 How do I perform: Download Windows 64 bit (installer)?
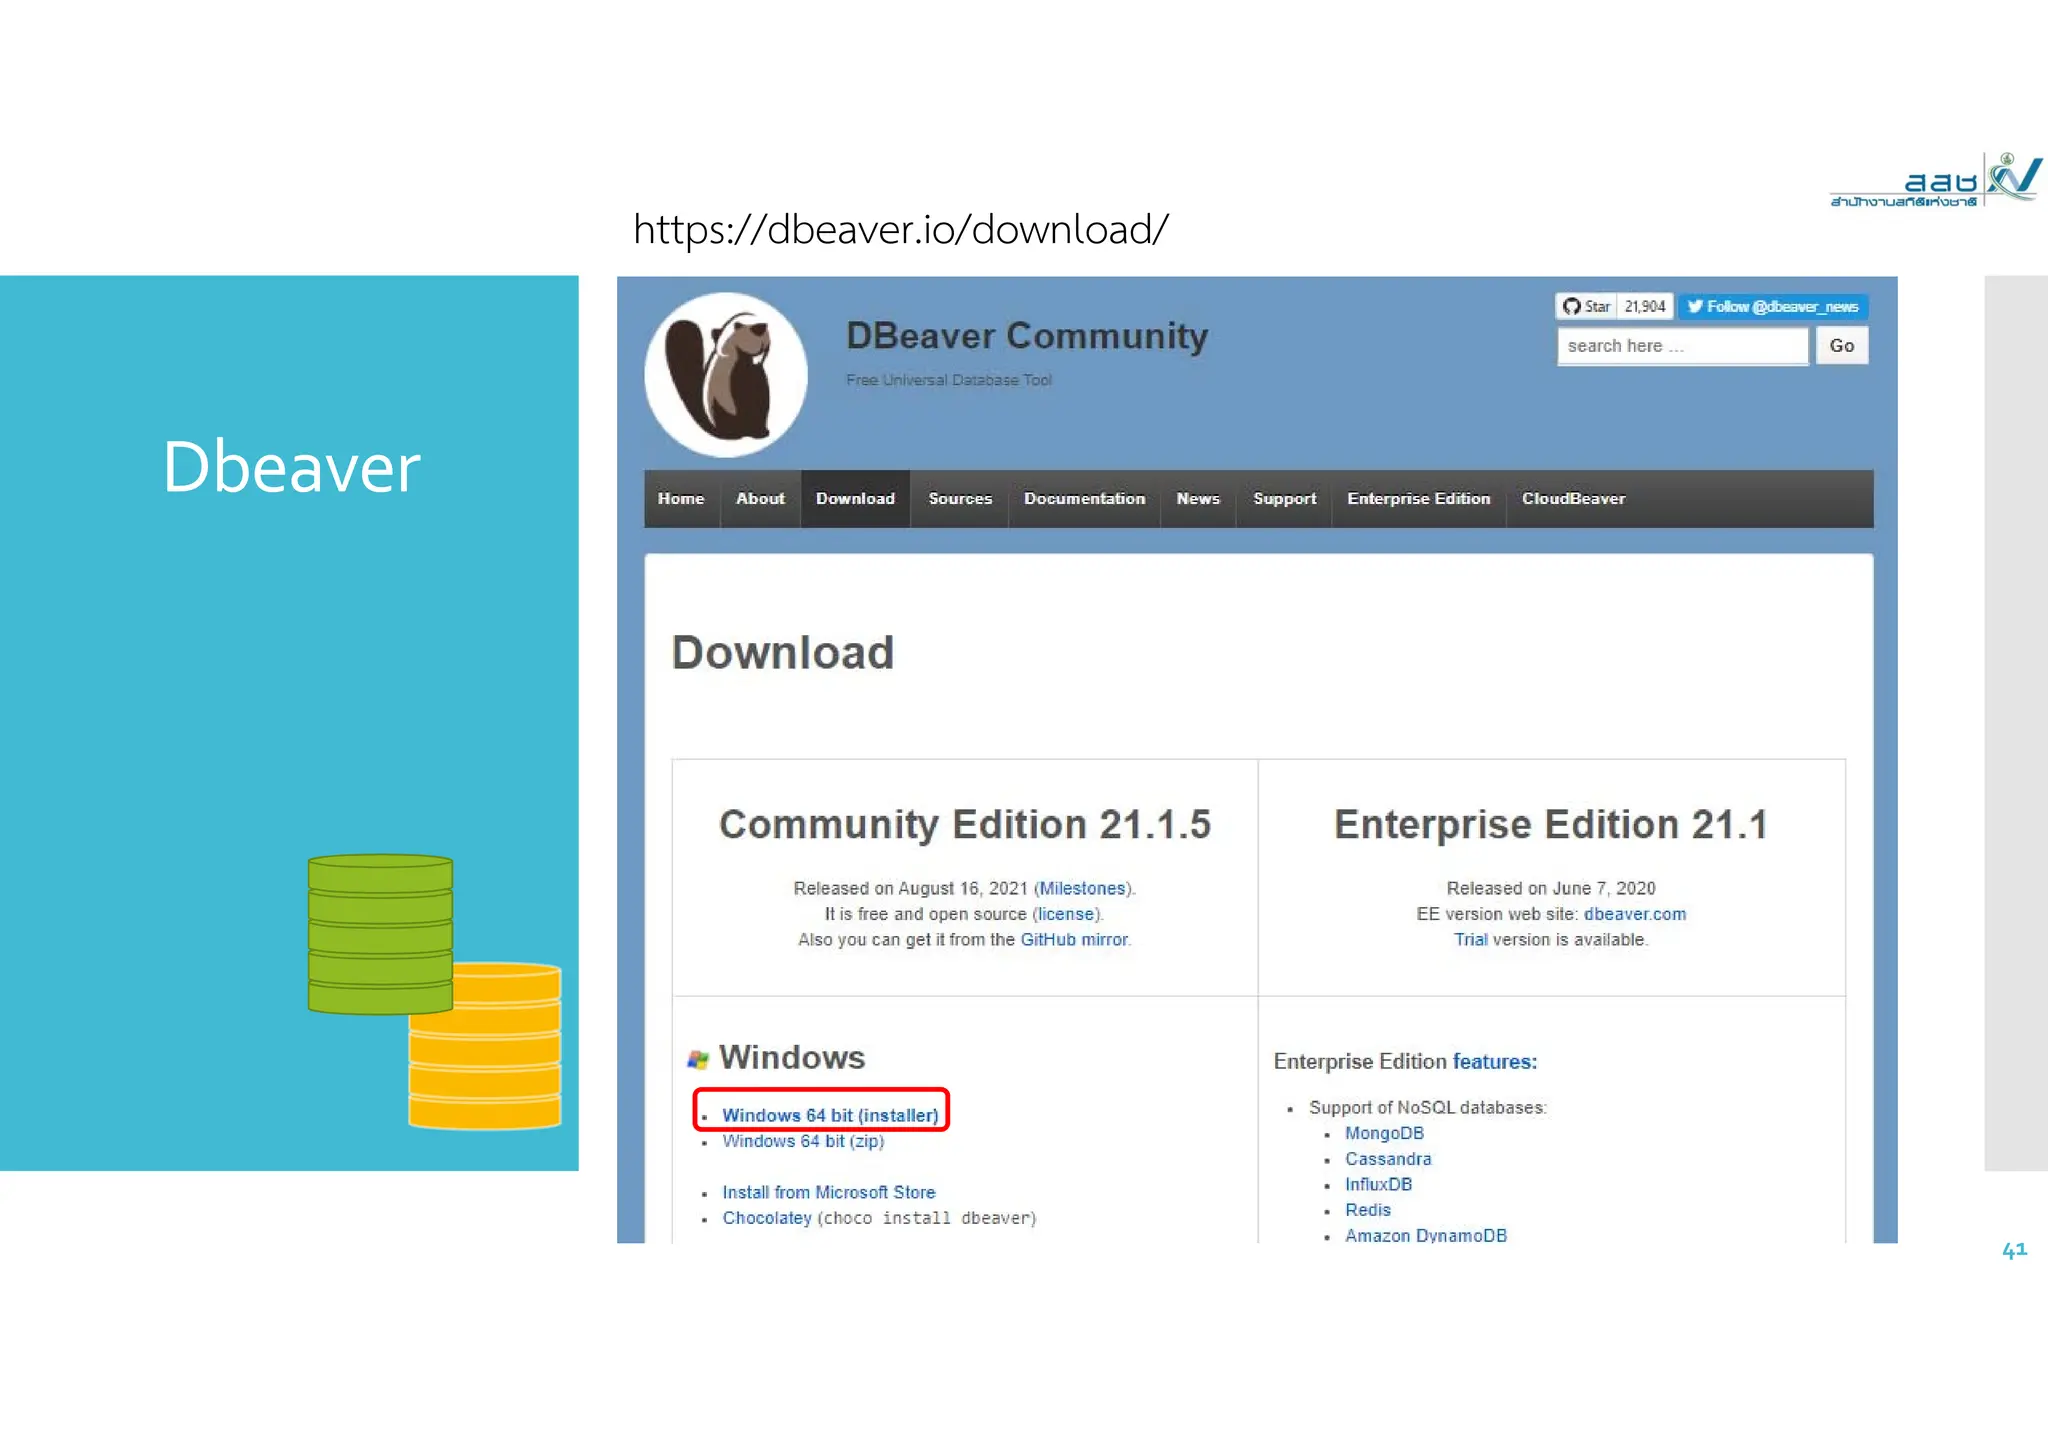[x=830, y=1115]
